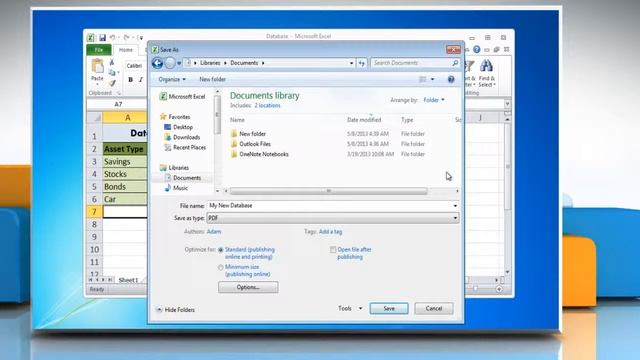Refresh the Documents address bar location

click(x=362, y=63)
